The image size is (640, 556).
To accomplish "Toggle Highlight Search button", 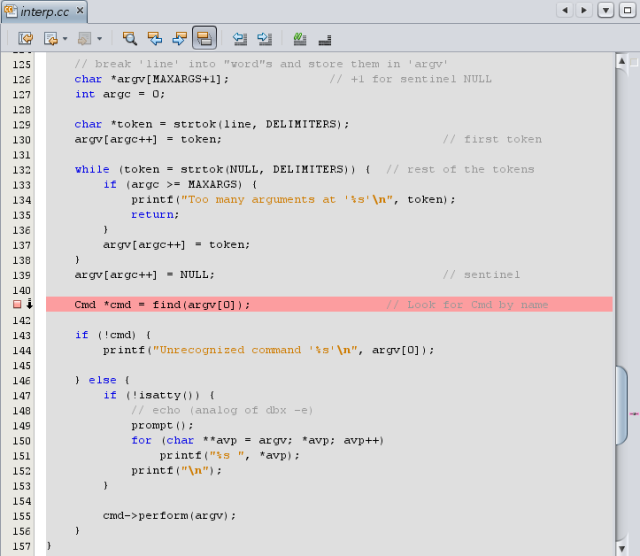I will (204, 38).
